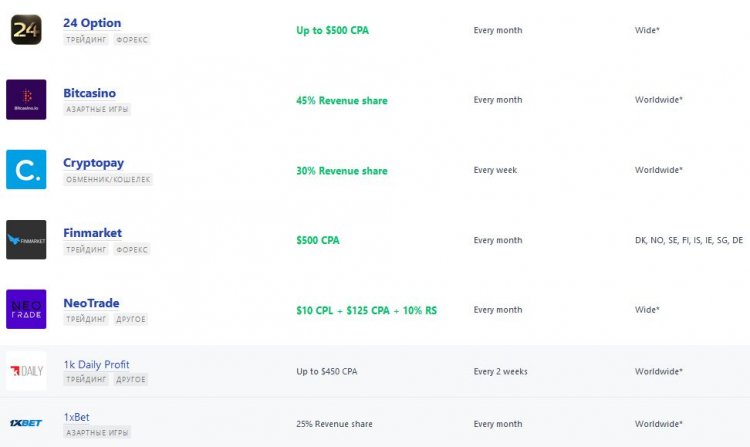Click ДРУГОЕ tag under NeoTrade
Viewport: 750px width, 447px height.
(131, 319)
